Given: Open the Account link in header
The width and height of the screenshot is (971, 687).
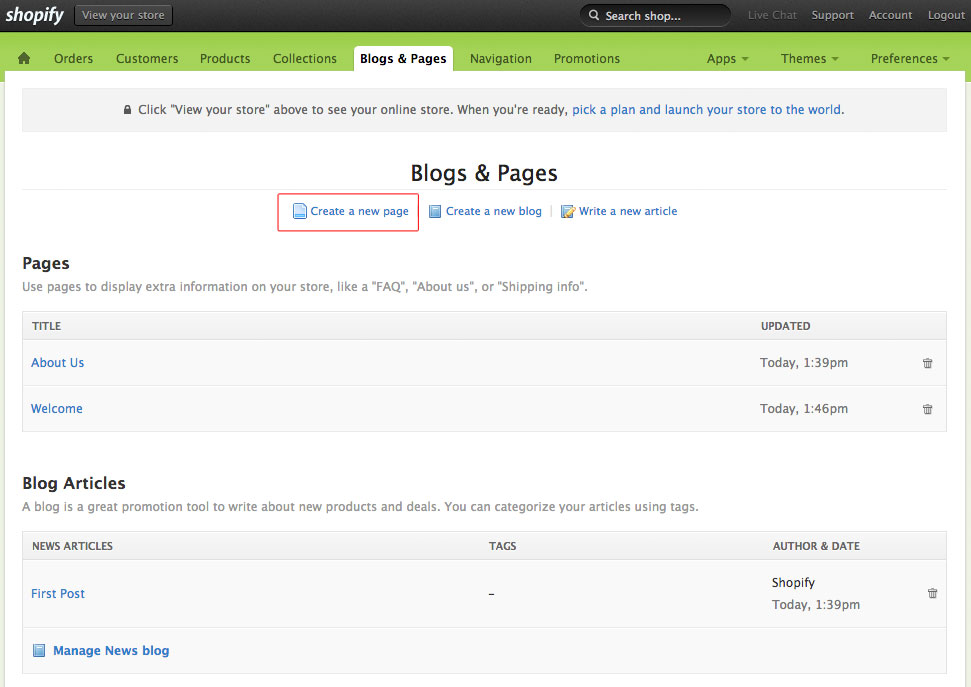Looking at the screenshot, I should [x=890, y=15].
